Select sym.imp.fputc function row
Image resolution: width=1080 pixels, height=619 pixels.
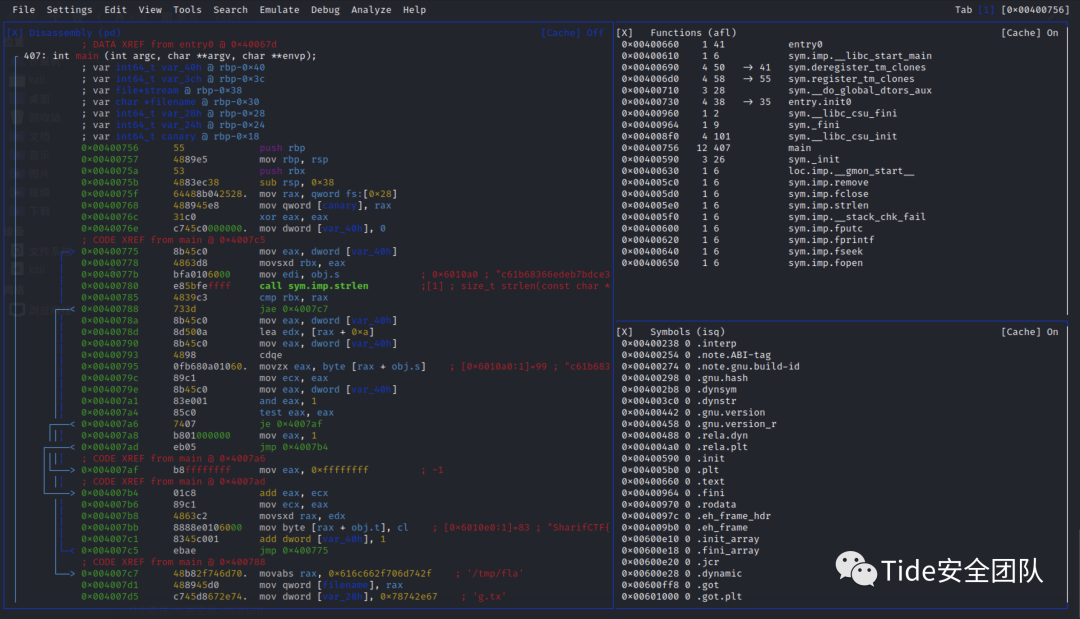click(742, 228)
